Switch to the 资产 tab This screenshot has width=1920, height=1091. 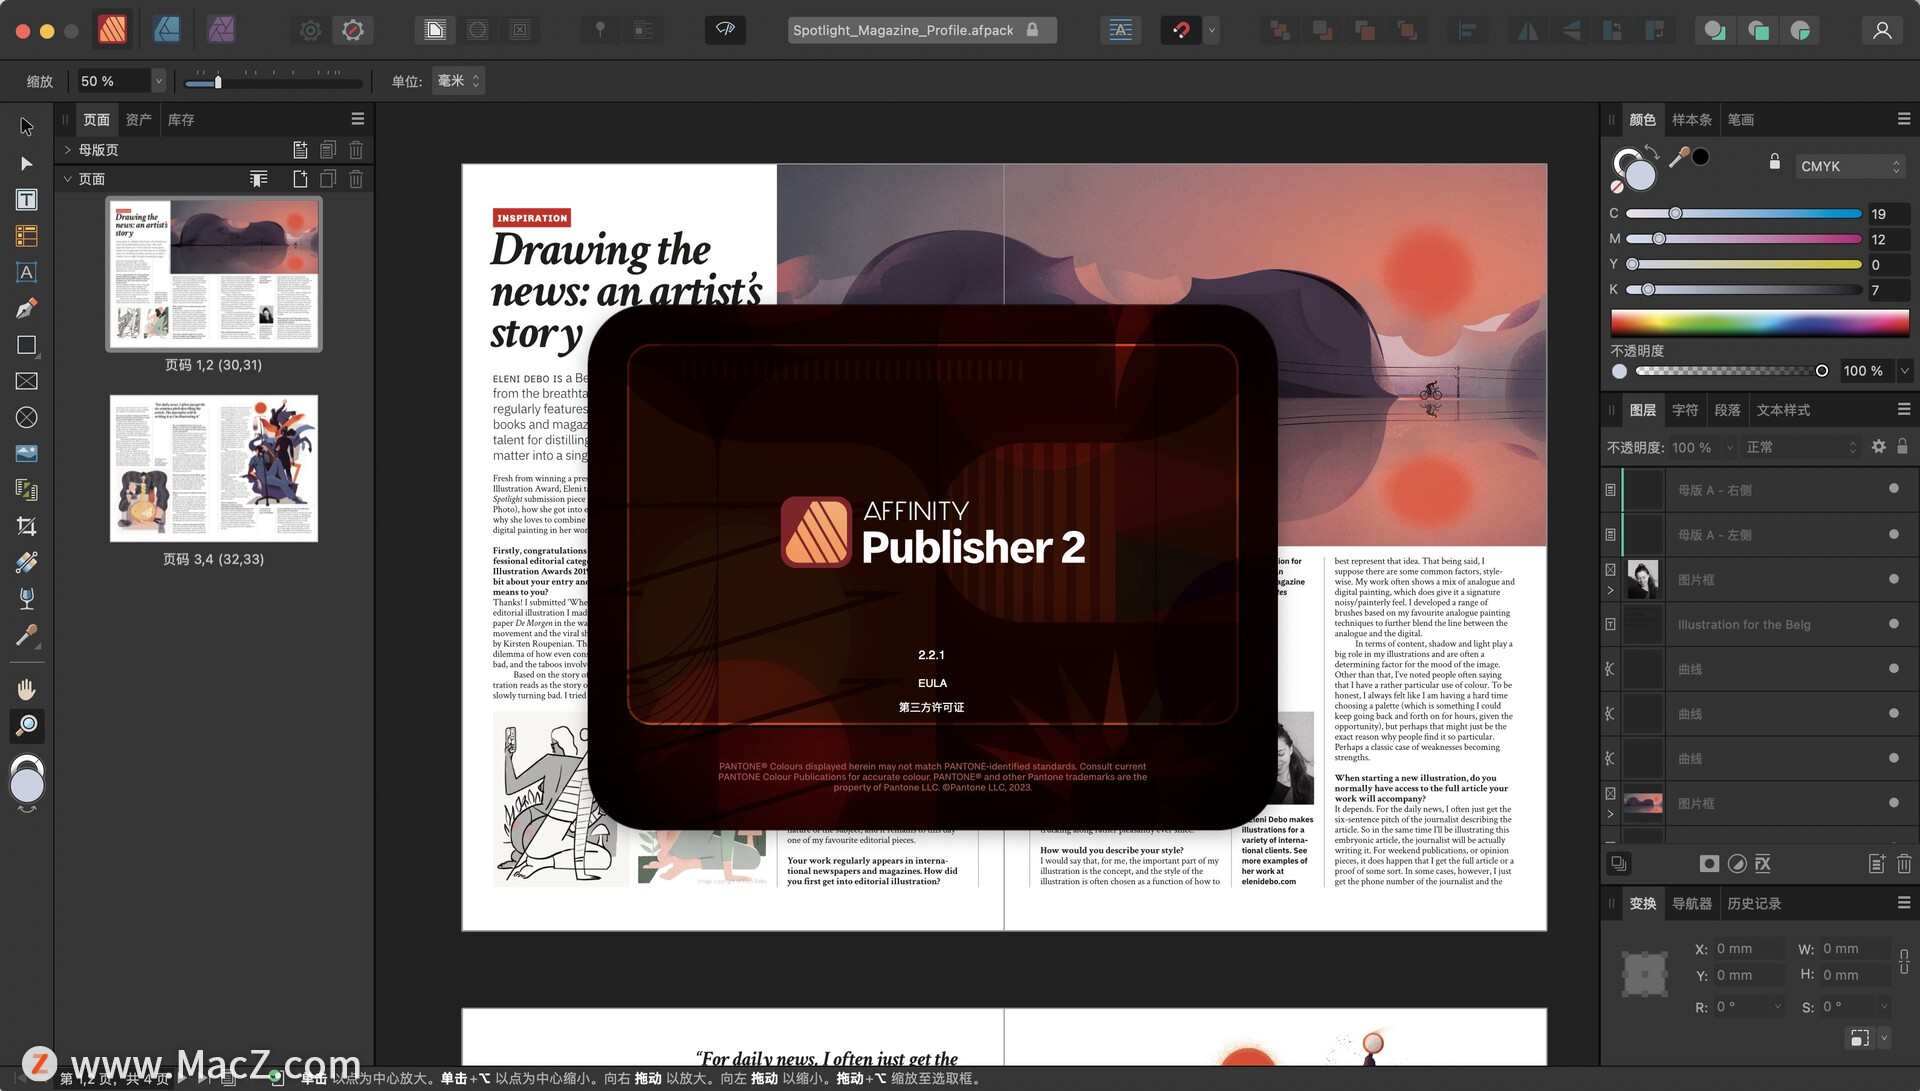click(139, 120)
